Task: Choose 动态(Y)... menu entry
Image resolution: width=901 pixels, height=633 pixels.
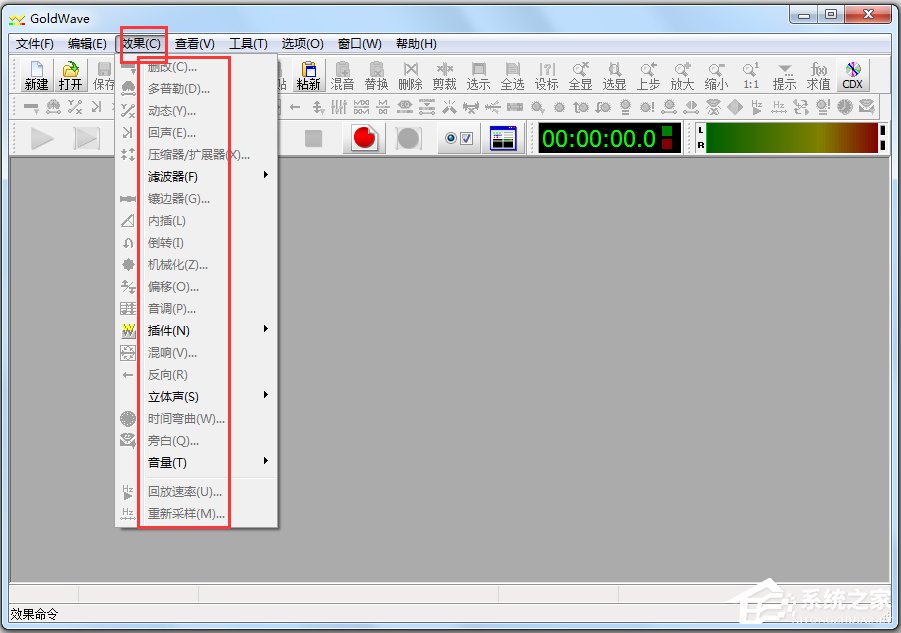Action: click(197, 110)
